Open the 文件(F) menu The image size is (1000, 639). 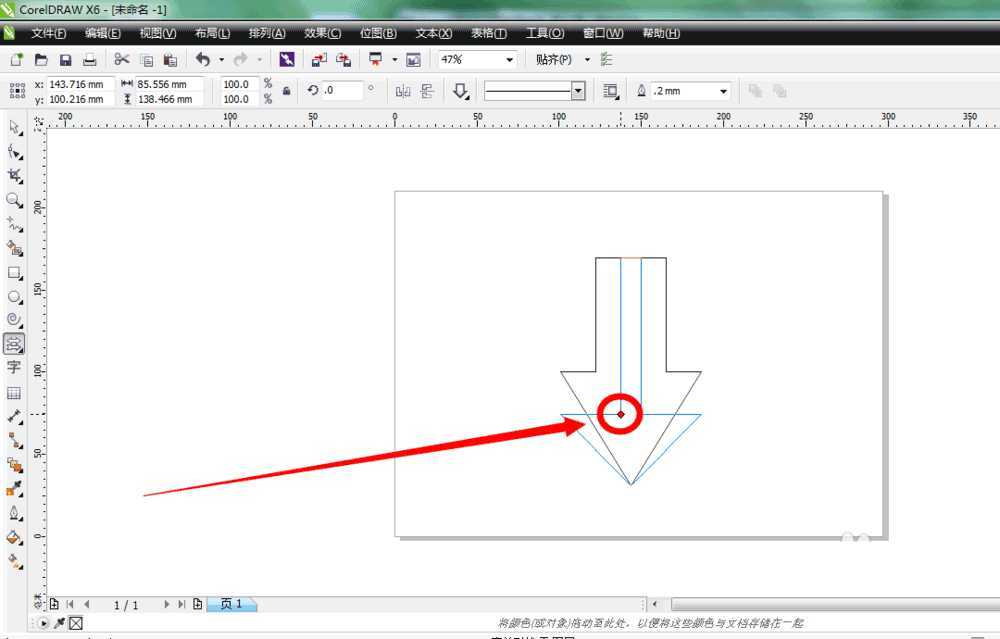click(x=49, y=33)
